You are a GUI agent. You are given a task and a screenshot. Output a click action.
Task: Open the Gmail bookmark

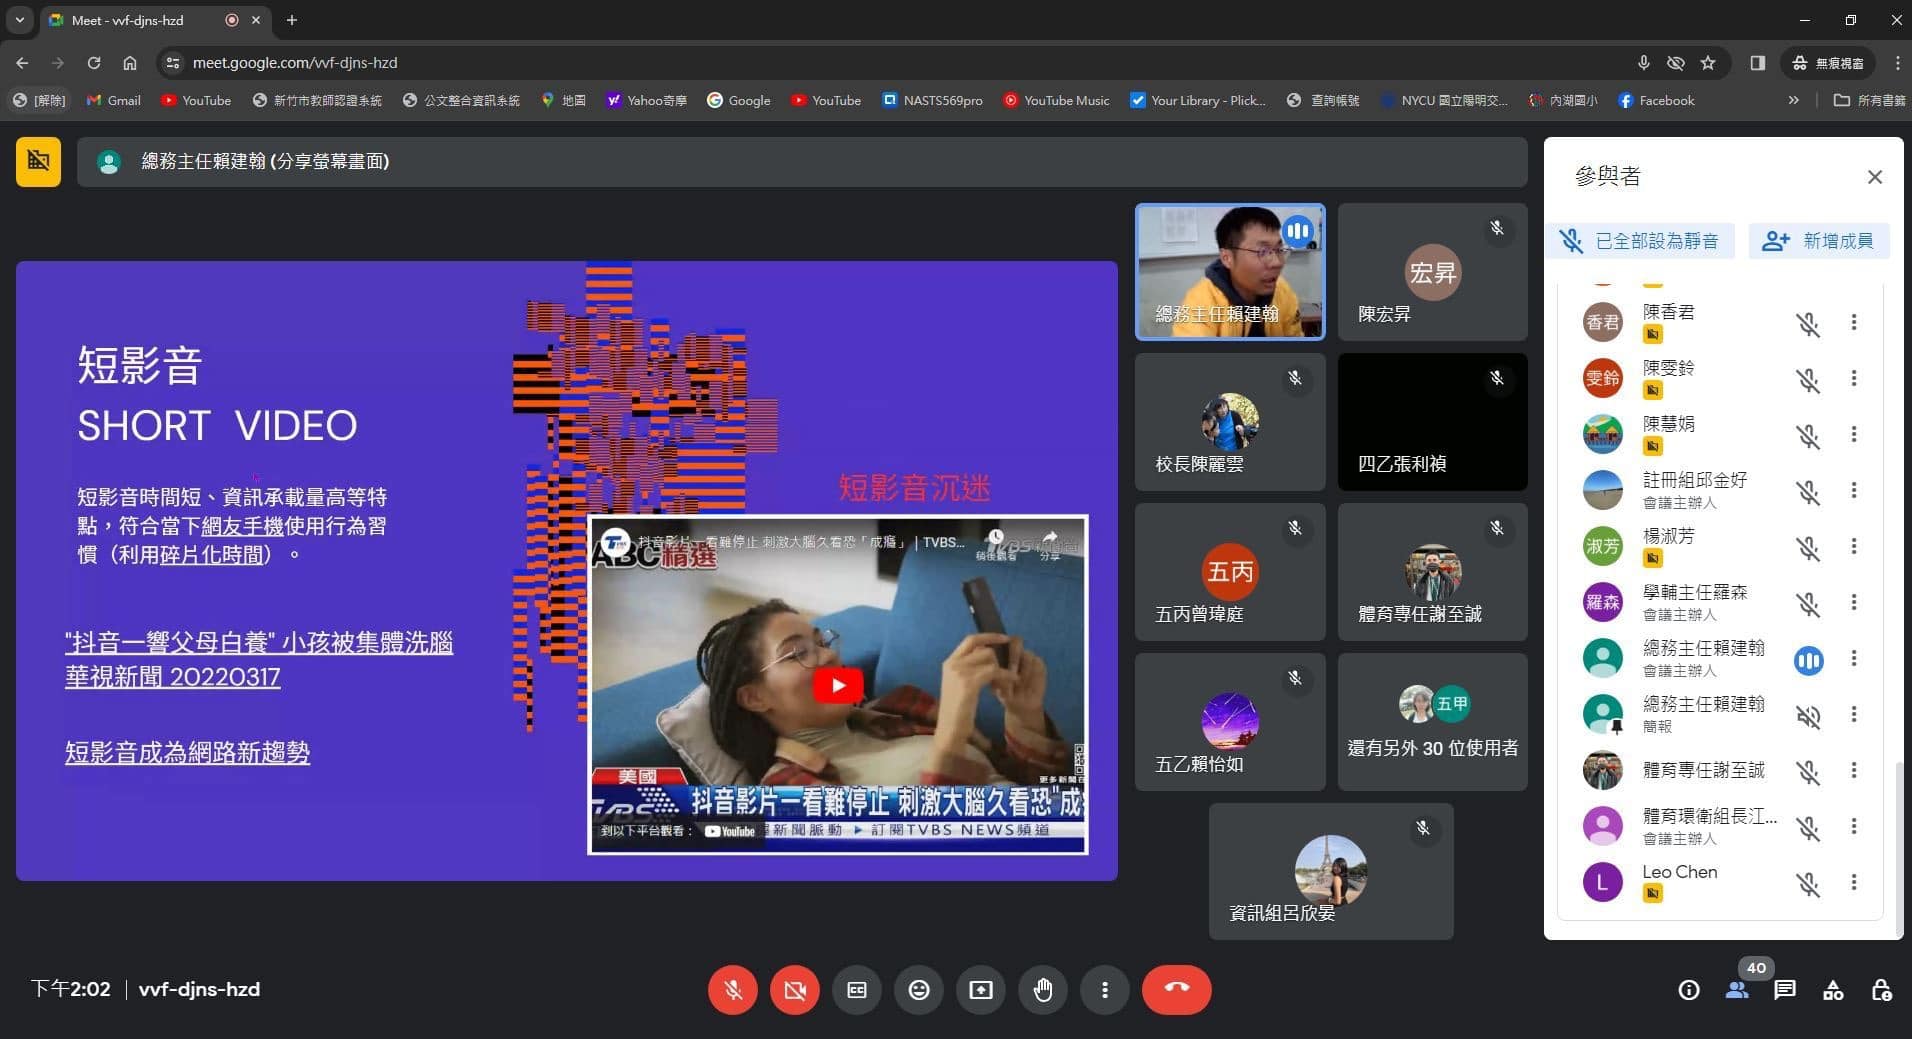coord(113,100)
